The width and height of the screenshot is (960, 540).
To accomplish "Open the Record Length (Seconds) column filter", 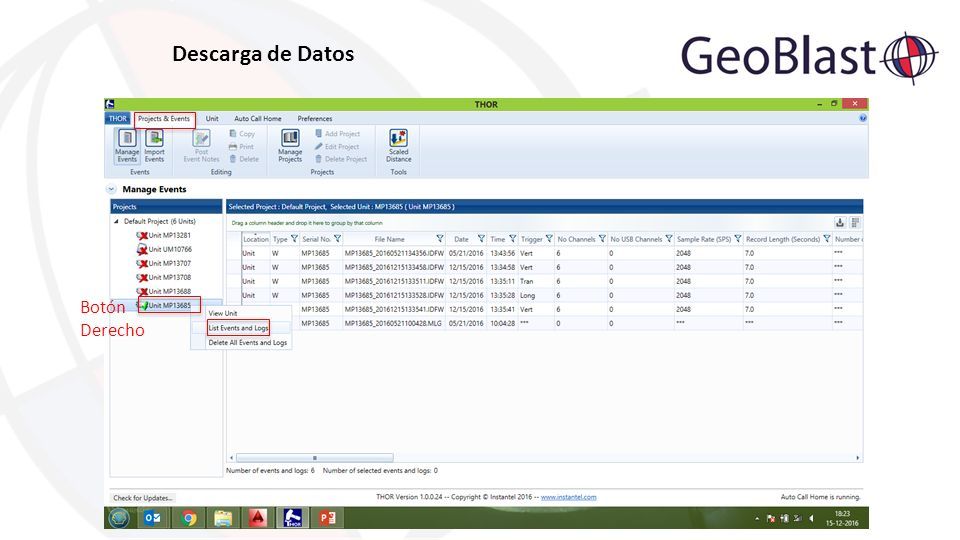I will tap(827, 239).
